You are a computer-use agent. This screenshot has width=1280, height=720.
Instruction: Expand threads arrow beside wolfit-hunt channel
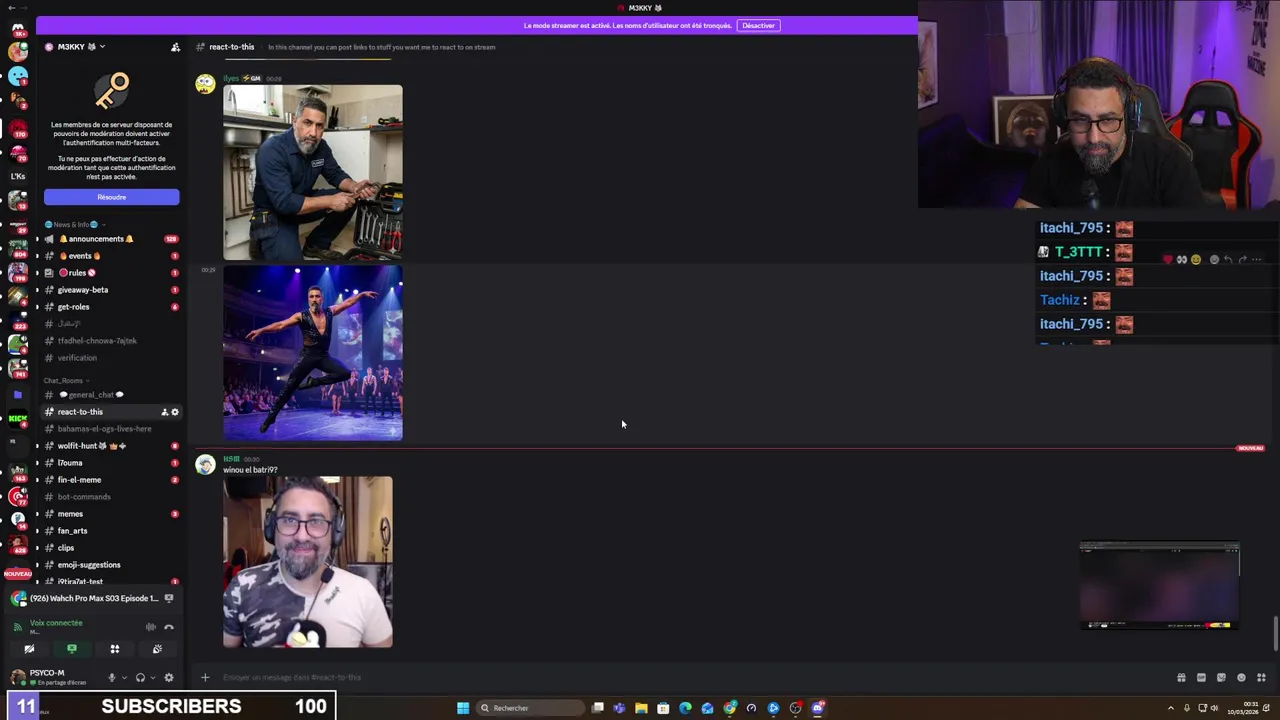tap(38, 446)
